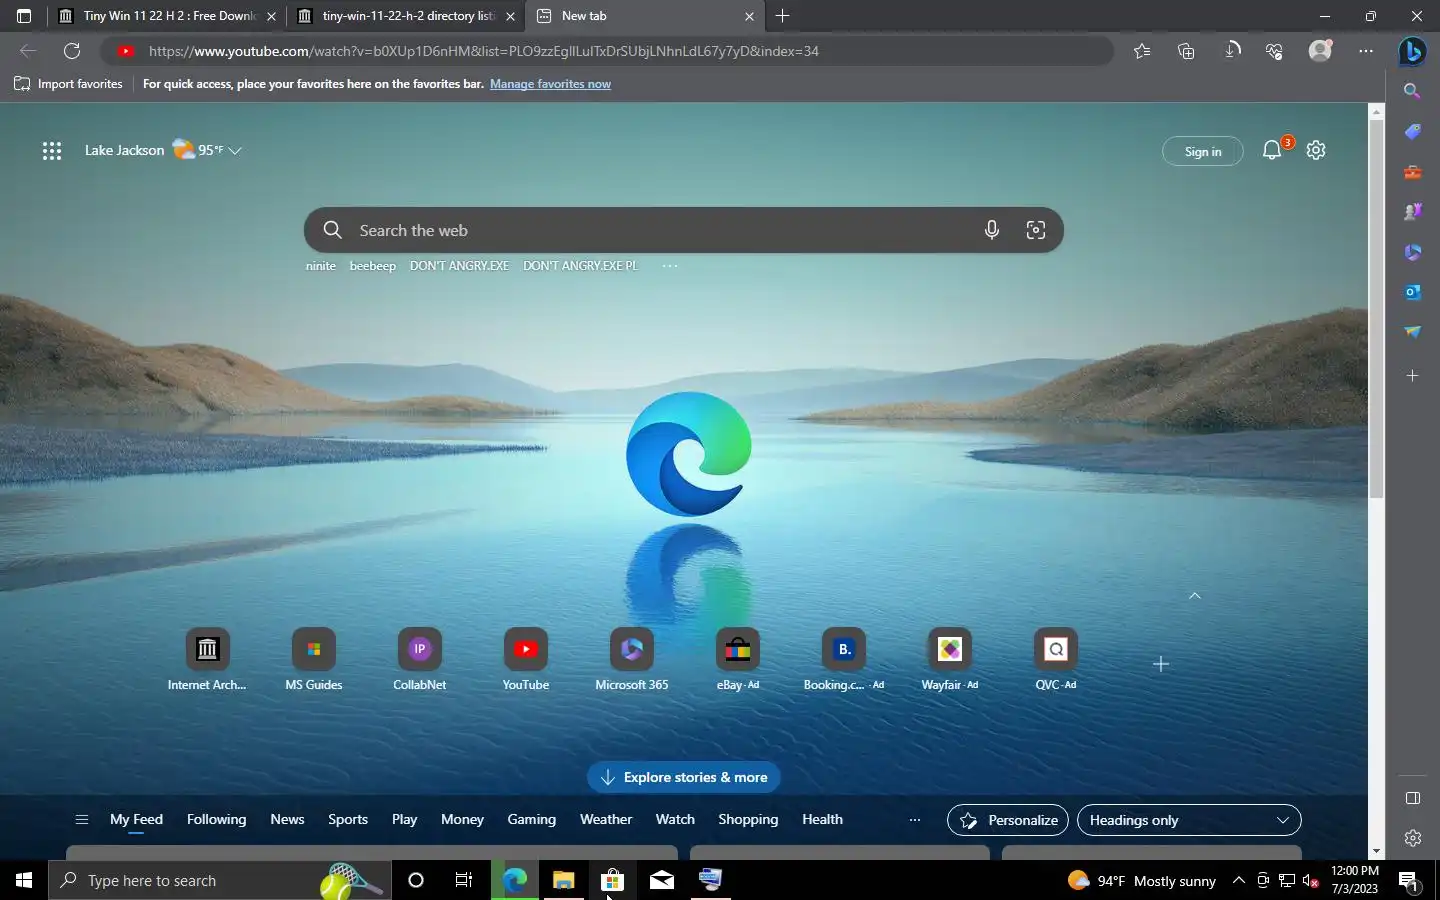Open the Drop paper-plane sidebar icon
Viewport: 1440px width, 900px height.
click(x=1412, y=332)
